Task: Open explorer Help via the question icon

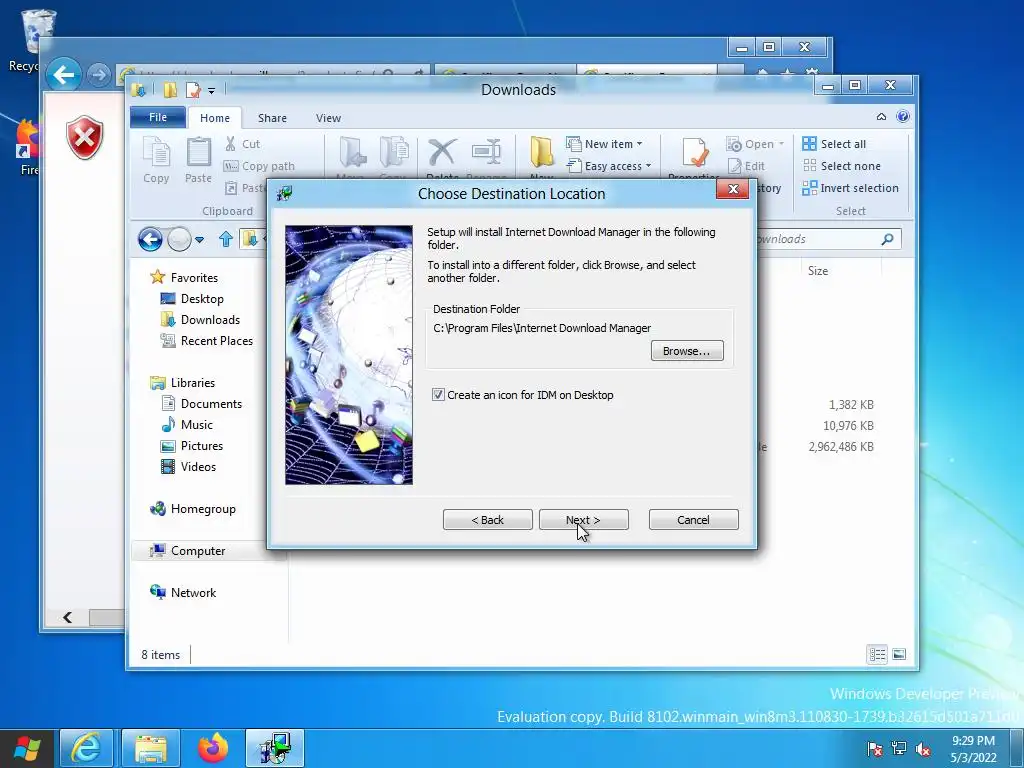Action: [x=903, y=117]
